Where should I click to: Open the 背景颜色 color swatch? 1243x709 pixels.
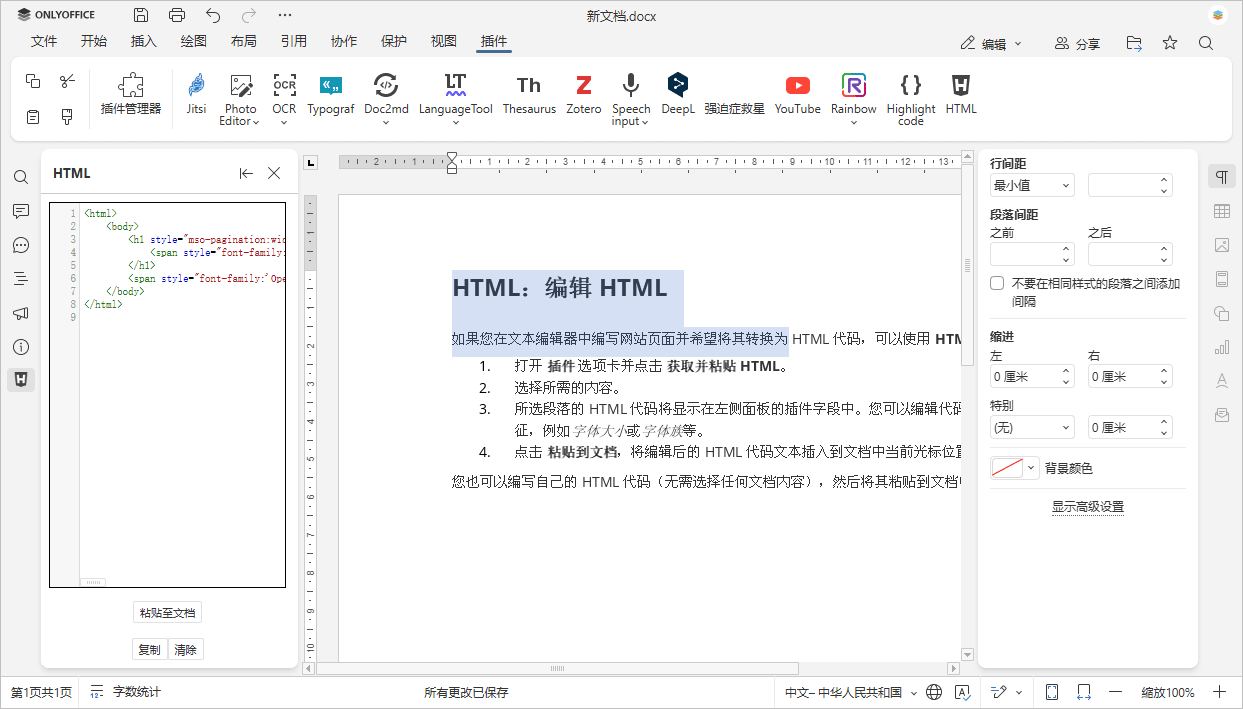click(1007, 467)
